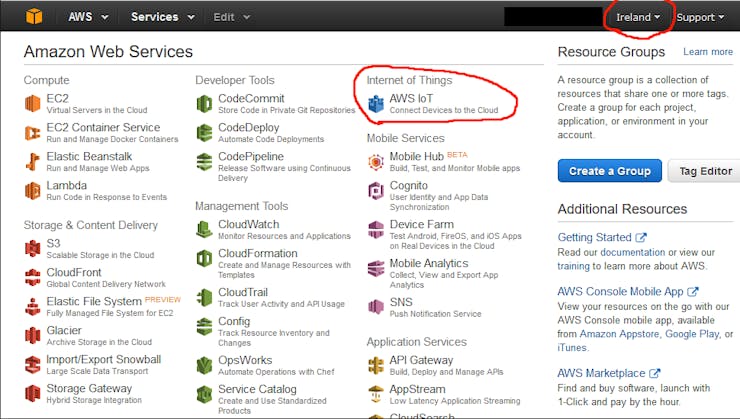
Task: Open the AWS IoT service name
Action: click(411, 98)
